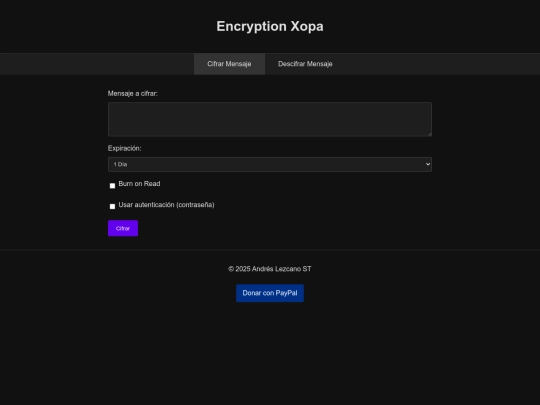Viewport: 540px width, 405px height.
Task: Click the Encryption Xopa title heading
Action: tap(270, 27)
